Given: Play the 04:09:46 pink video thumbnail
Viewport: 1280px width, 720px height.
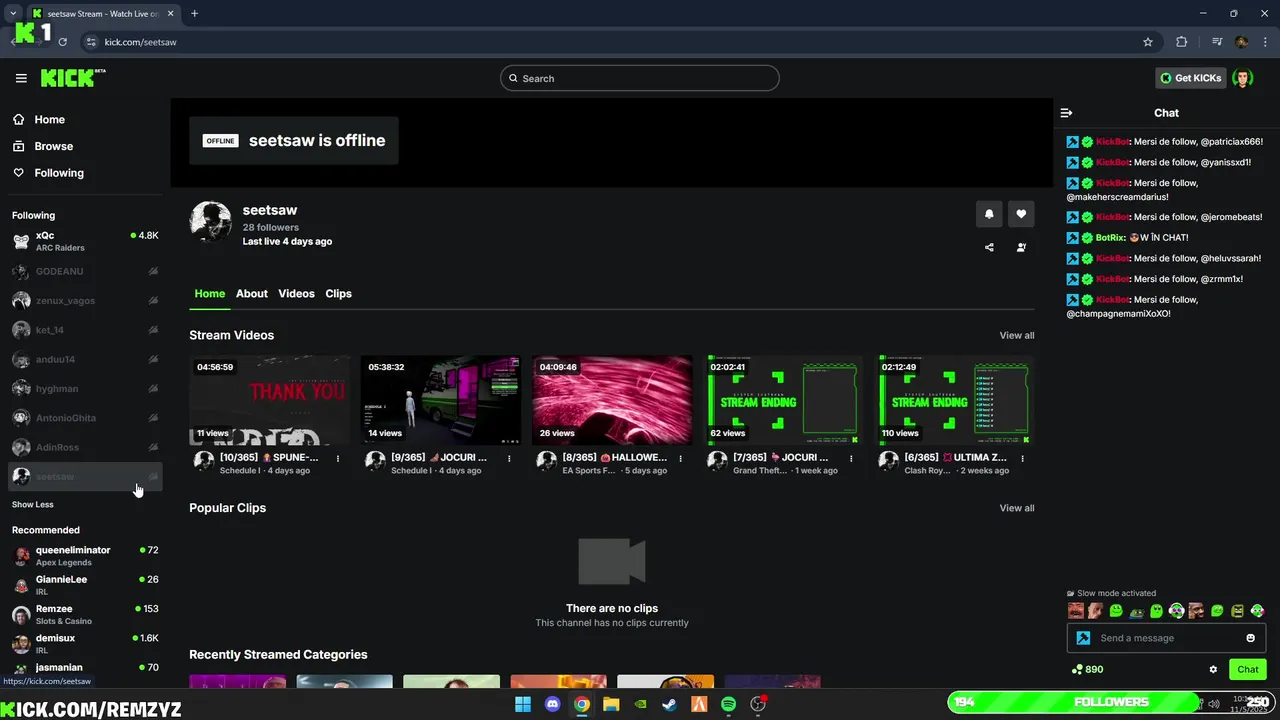Looking at the screenshot, I should coord(612,400).
